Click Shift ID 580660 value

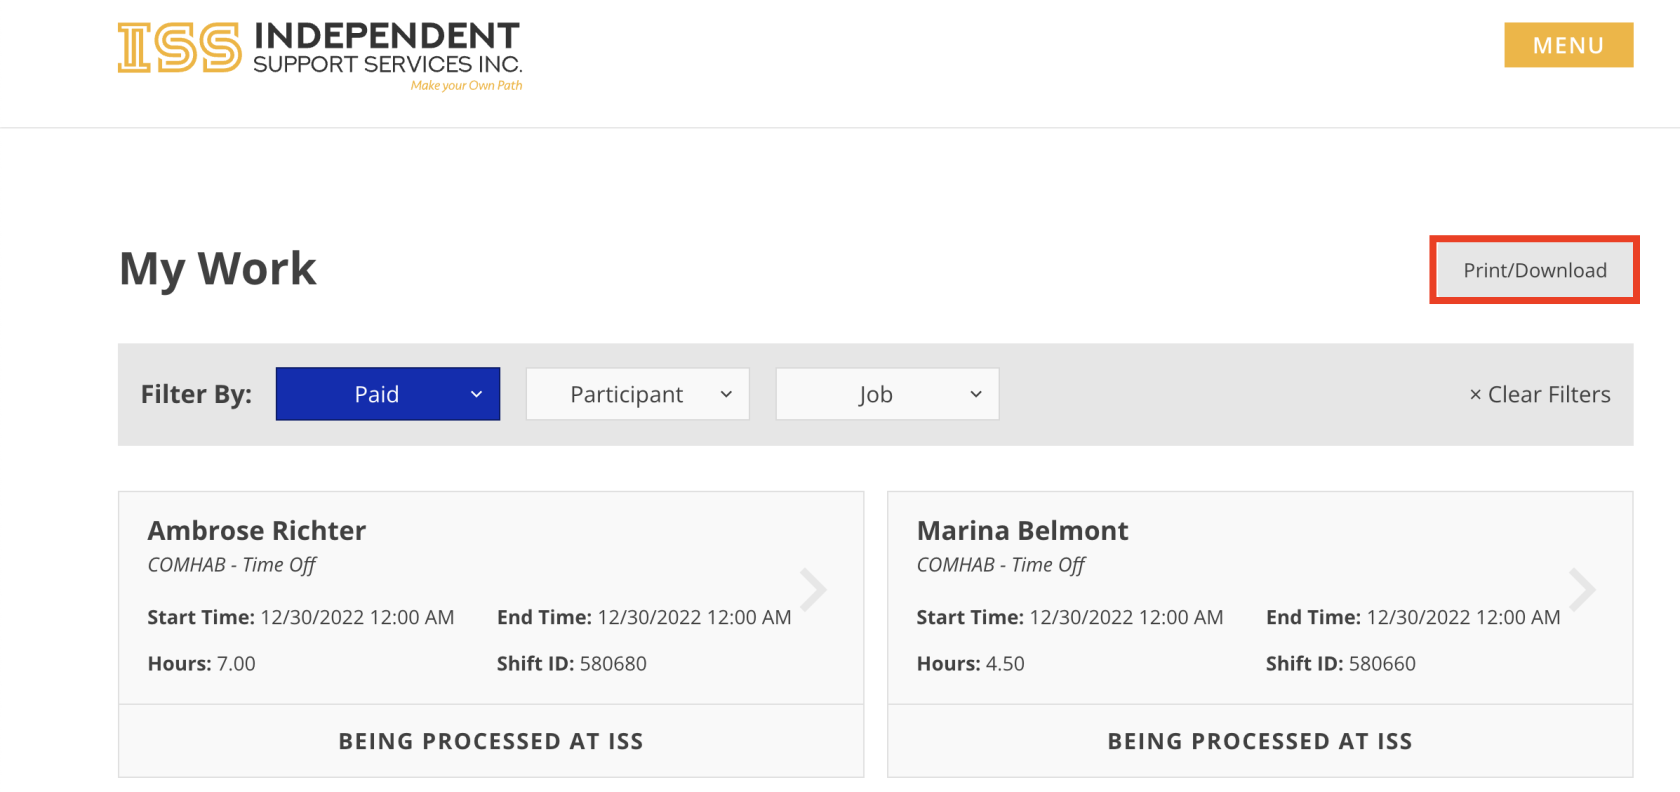(x=1382, y=664)
